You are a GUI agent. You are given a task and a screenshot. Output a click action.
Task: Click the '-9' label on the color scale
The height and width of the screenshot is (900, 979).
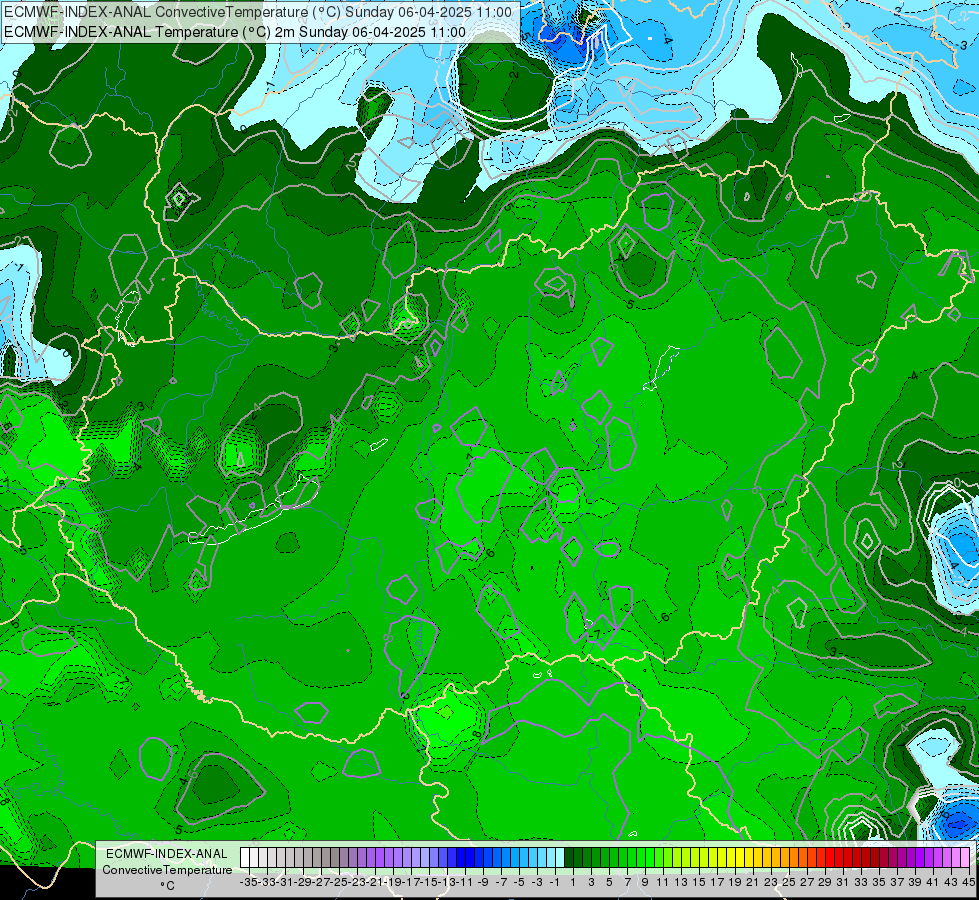[483, 883]
